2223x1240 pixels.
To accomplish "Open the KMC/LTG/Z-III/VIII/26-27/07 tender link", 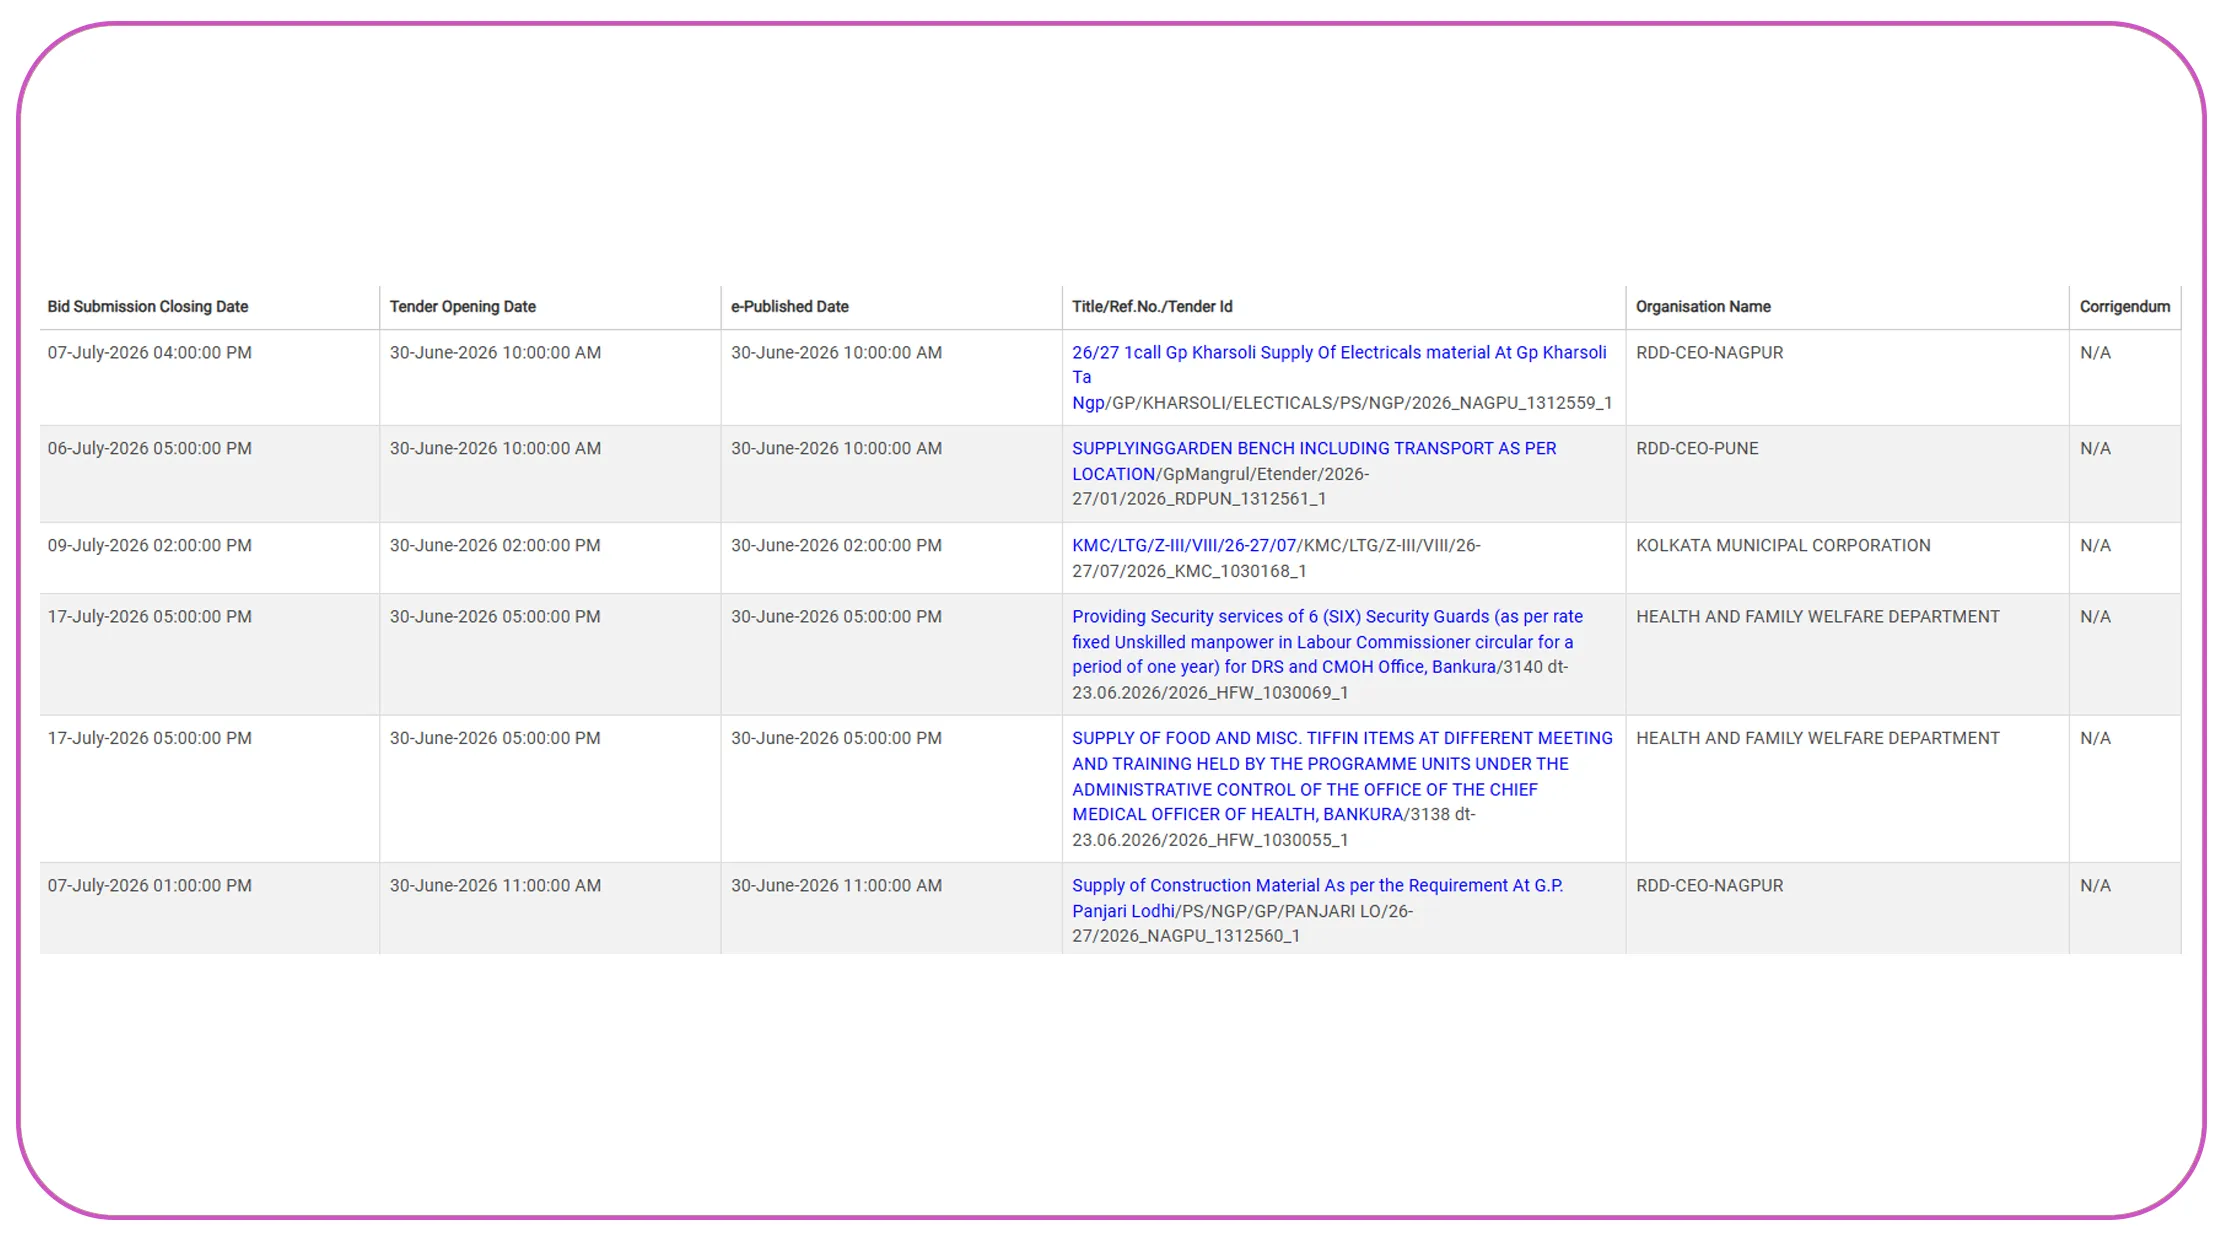I will click(1184, 545).
